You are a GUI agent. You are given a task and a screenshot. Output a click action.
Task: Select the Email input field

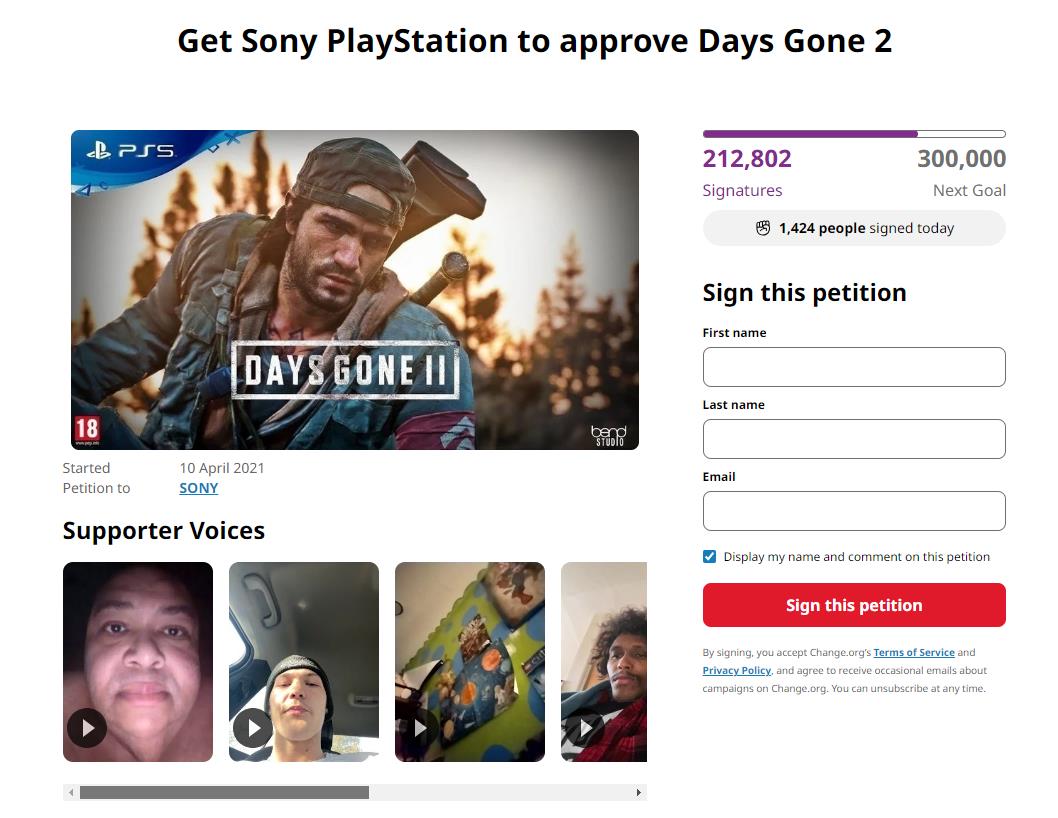(854, 511)
